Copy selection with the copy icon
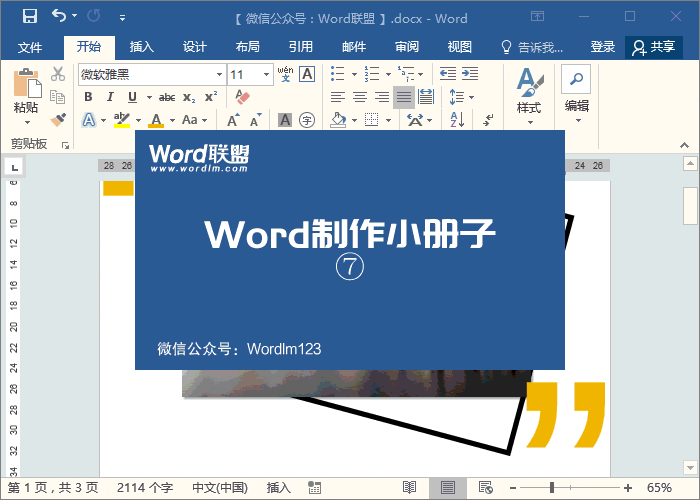The width and height of the screenshot is (700, 500). (x=58, y=96)
